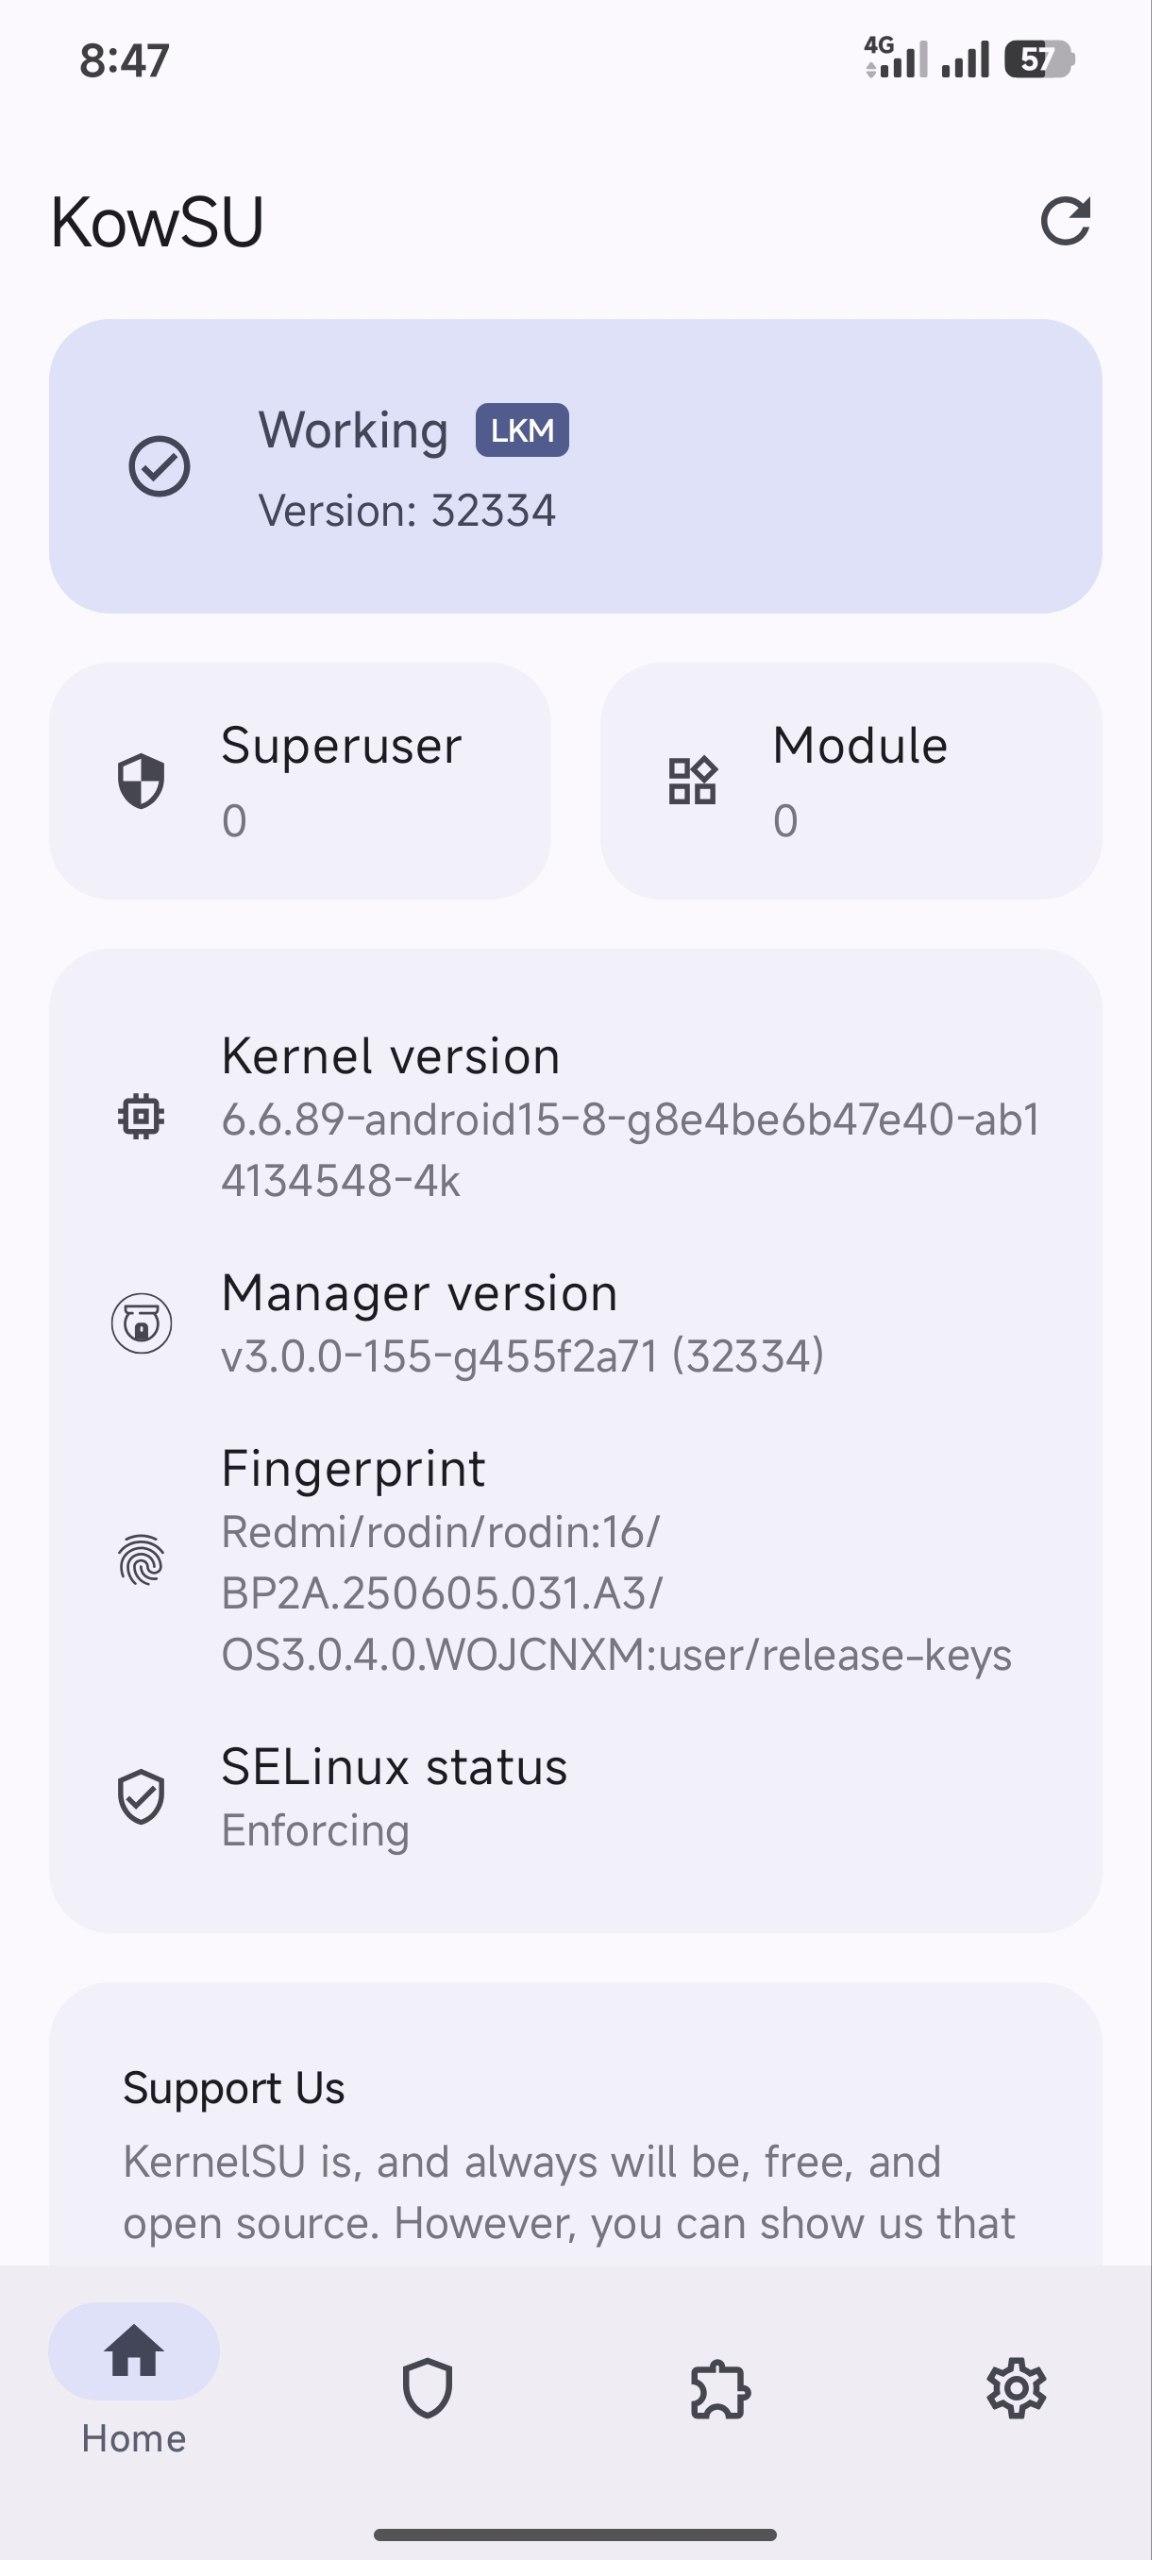
Task: Open the Module count card
Action: tap(851, 781)
